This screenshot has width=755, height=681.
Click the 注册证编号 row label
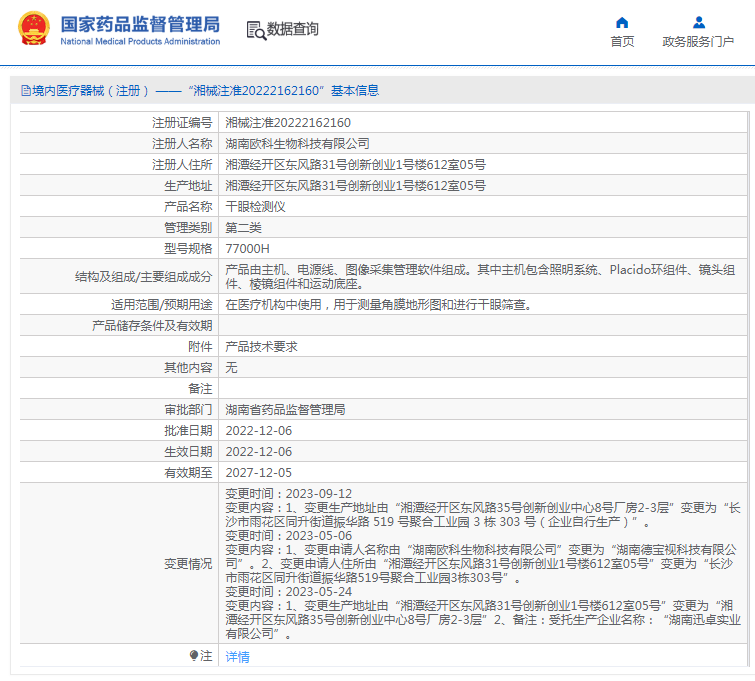(x=182, y=123)
